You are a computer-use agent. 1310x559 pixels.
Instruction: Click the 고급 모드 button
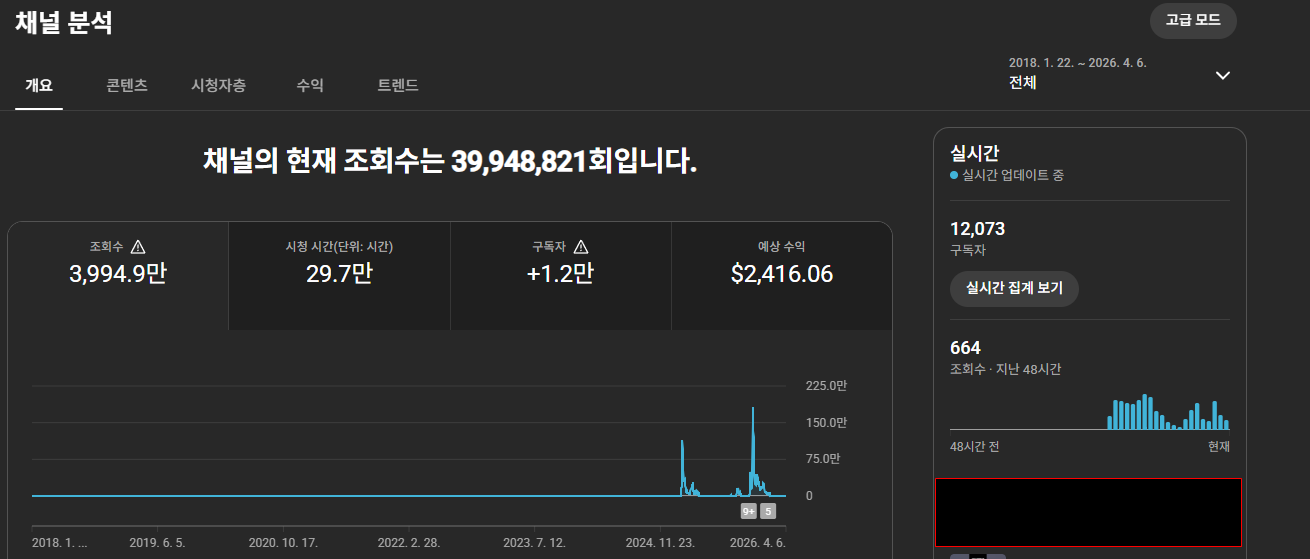click(1193, 21)
